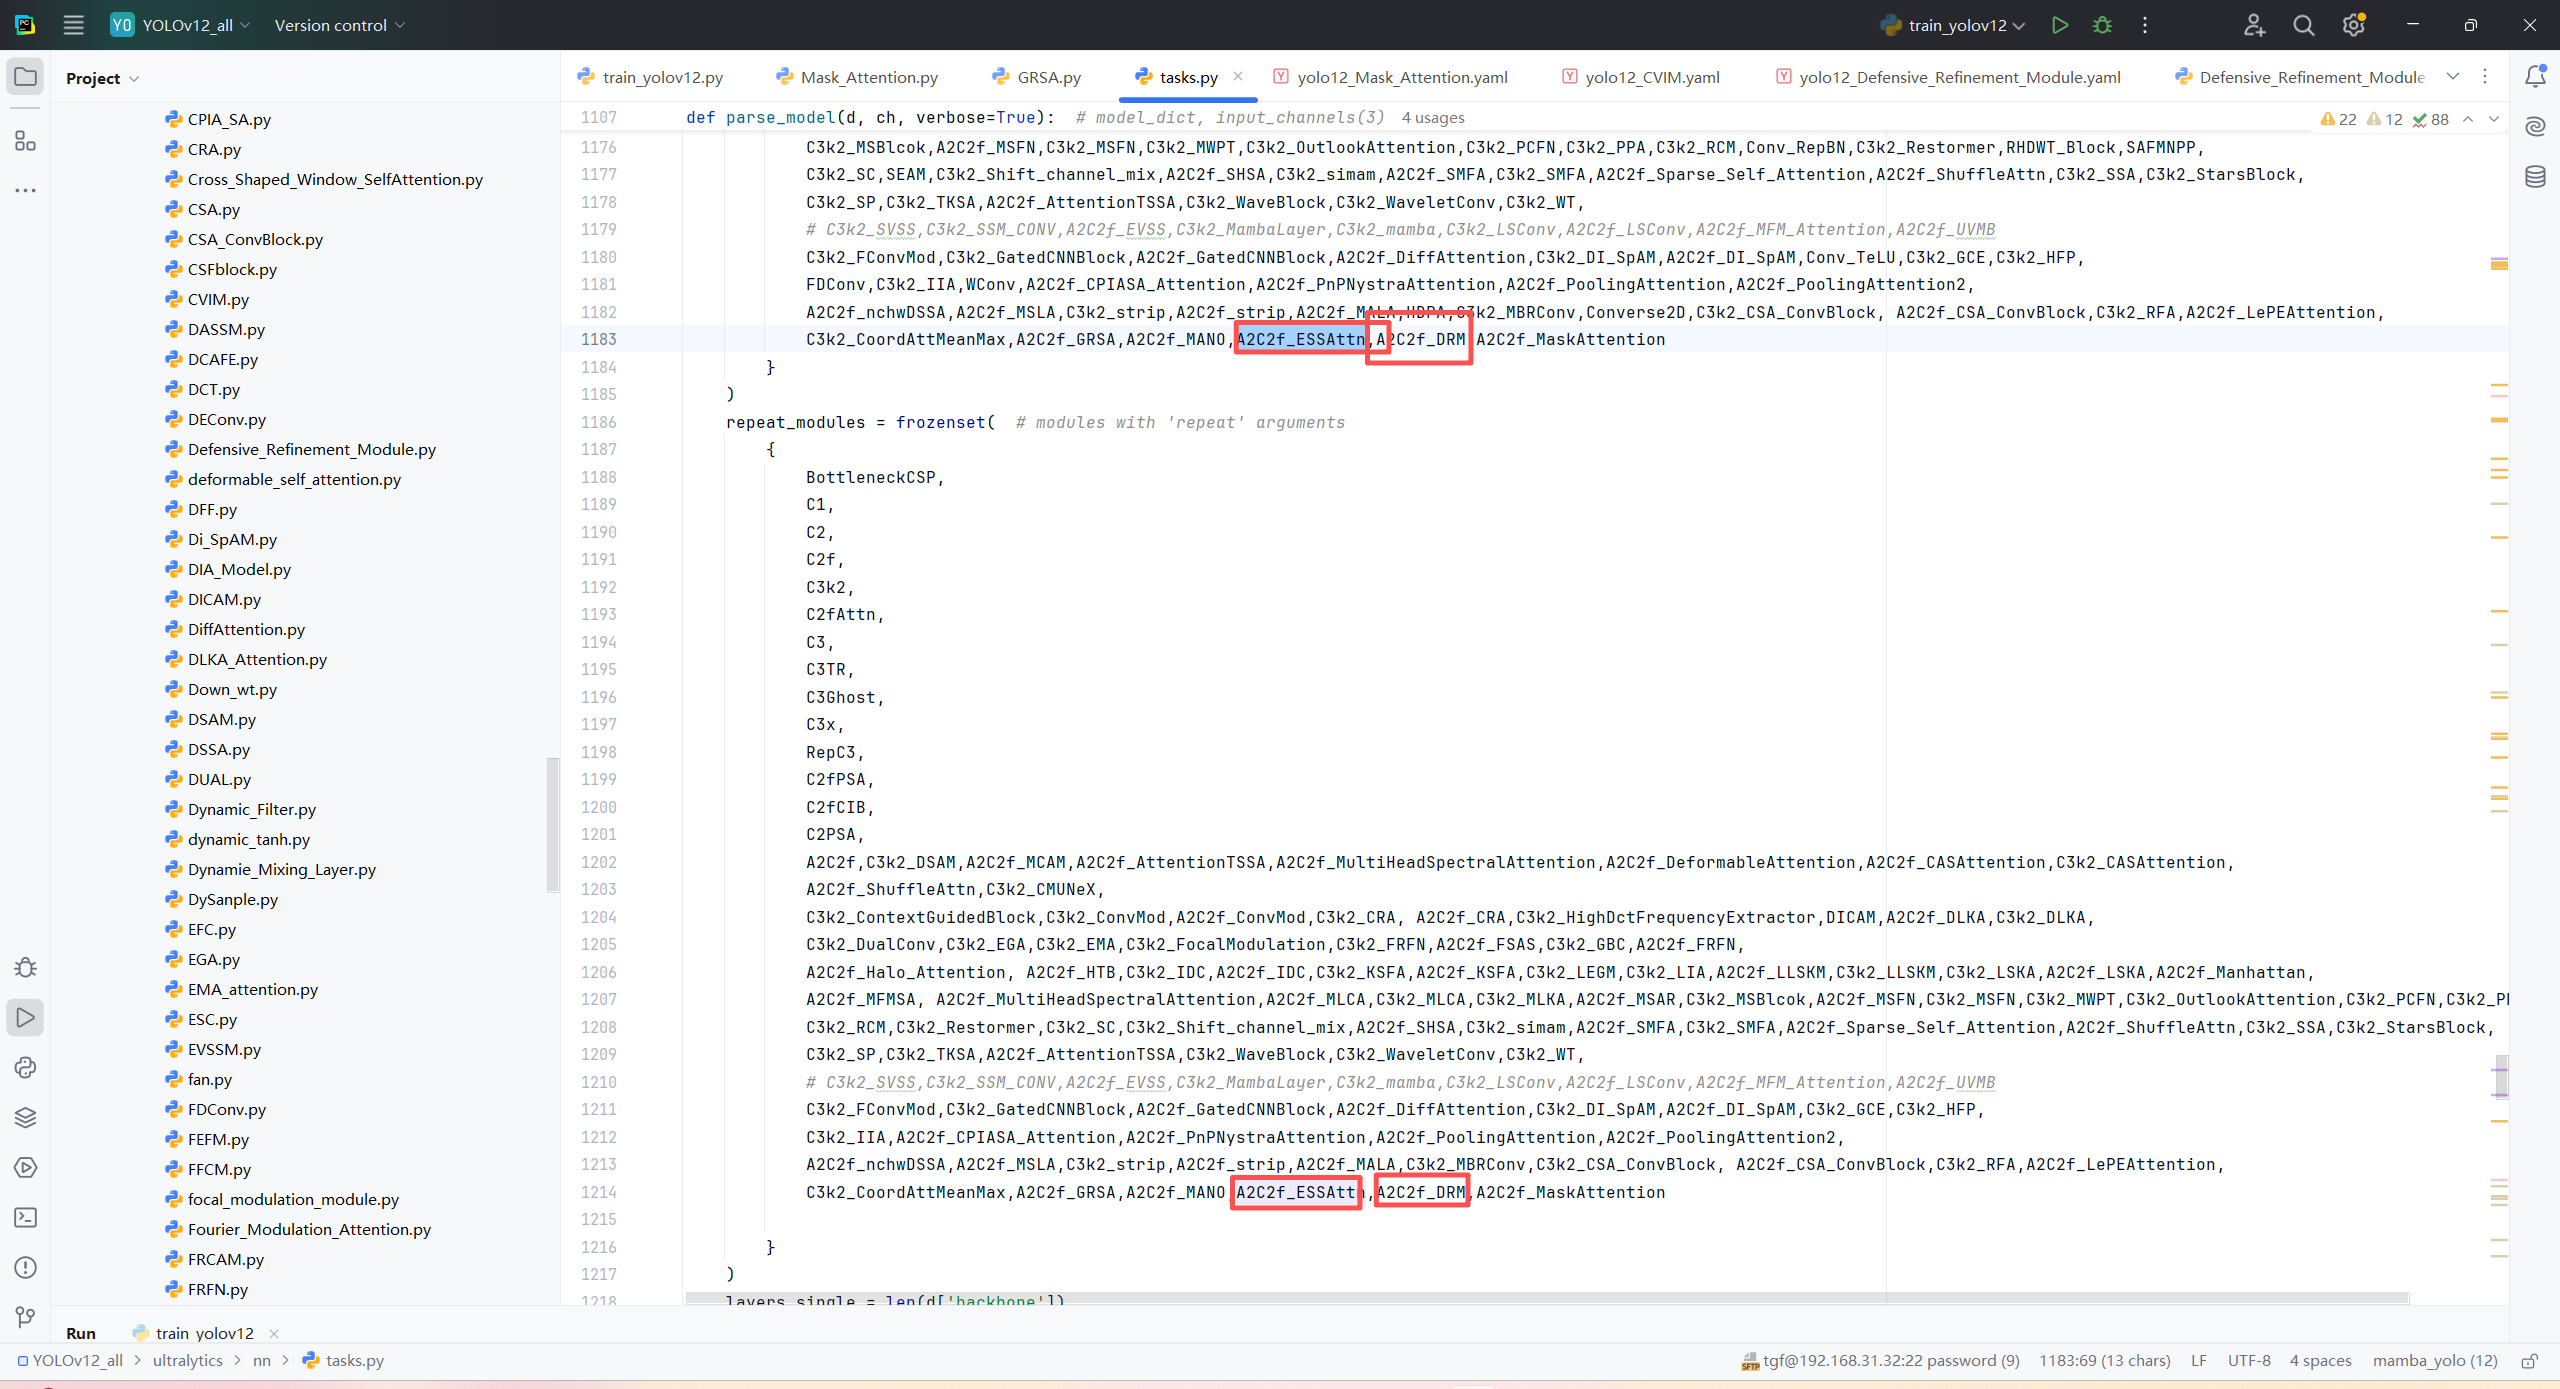
Task: Toggle the Run tool window button
Action: (x=25, y=1017)
